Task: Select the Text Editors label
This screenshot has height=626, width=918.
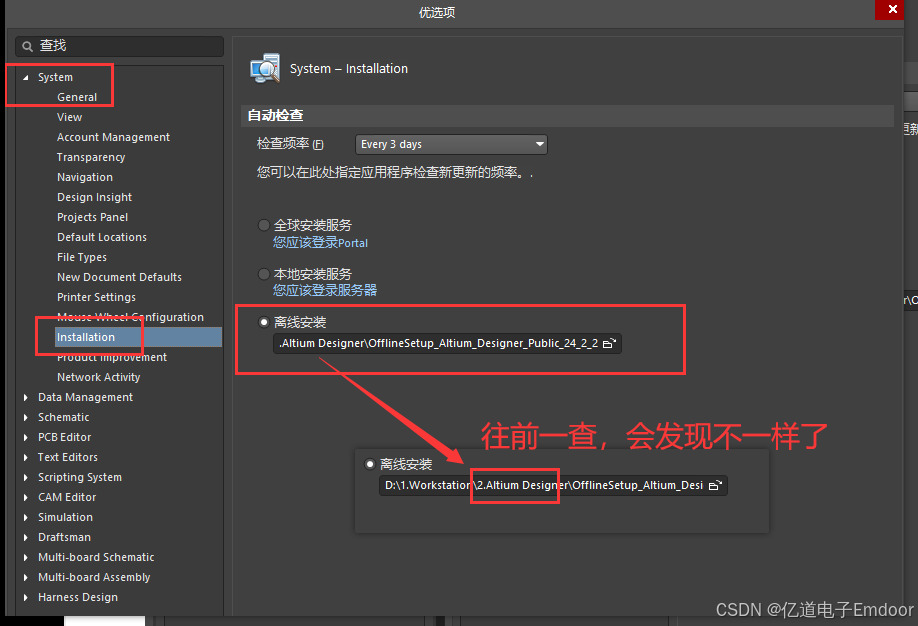Action: 68,457
